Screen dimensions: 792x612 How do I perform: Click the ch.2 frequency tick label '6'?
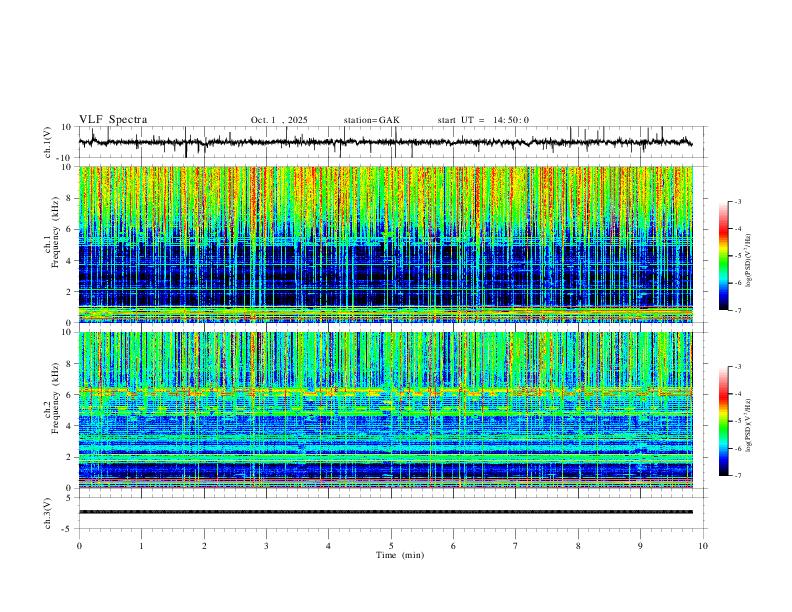(x=70, y=395)
